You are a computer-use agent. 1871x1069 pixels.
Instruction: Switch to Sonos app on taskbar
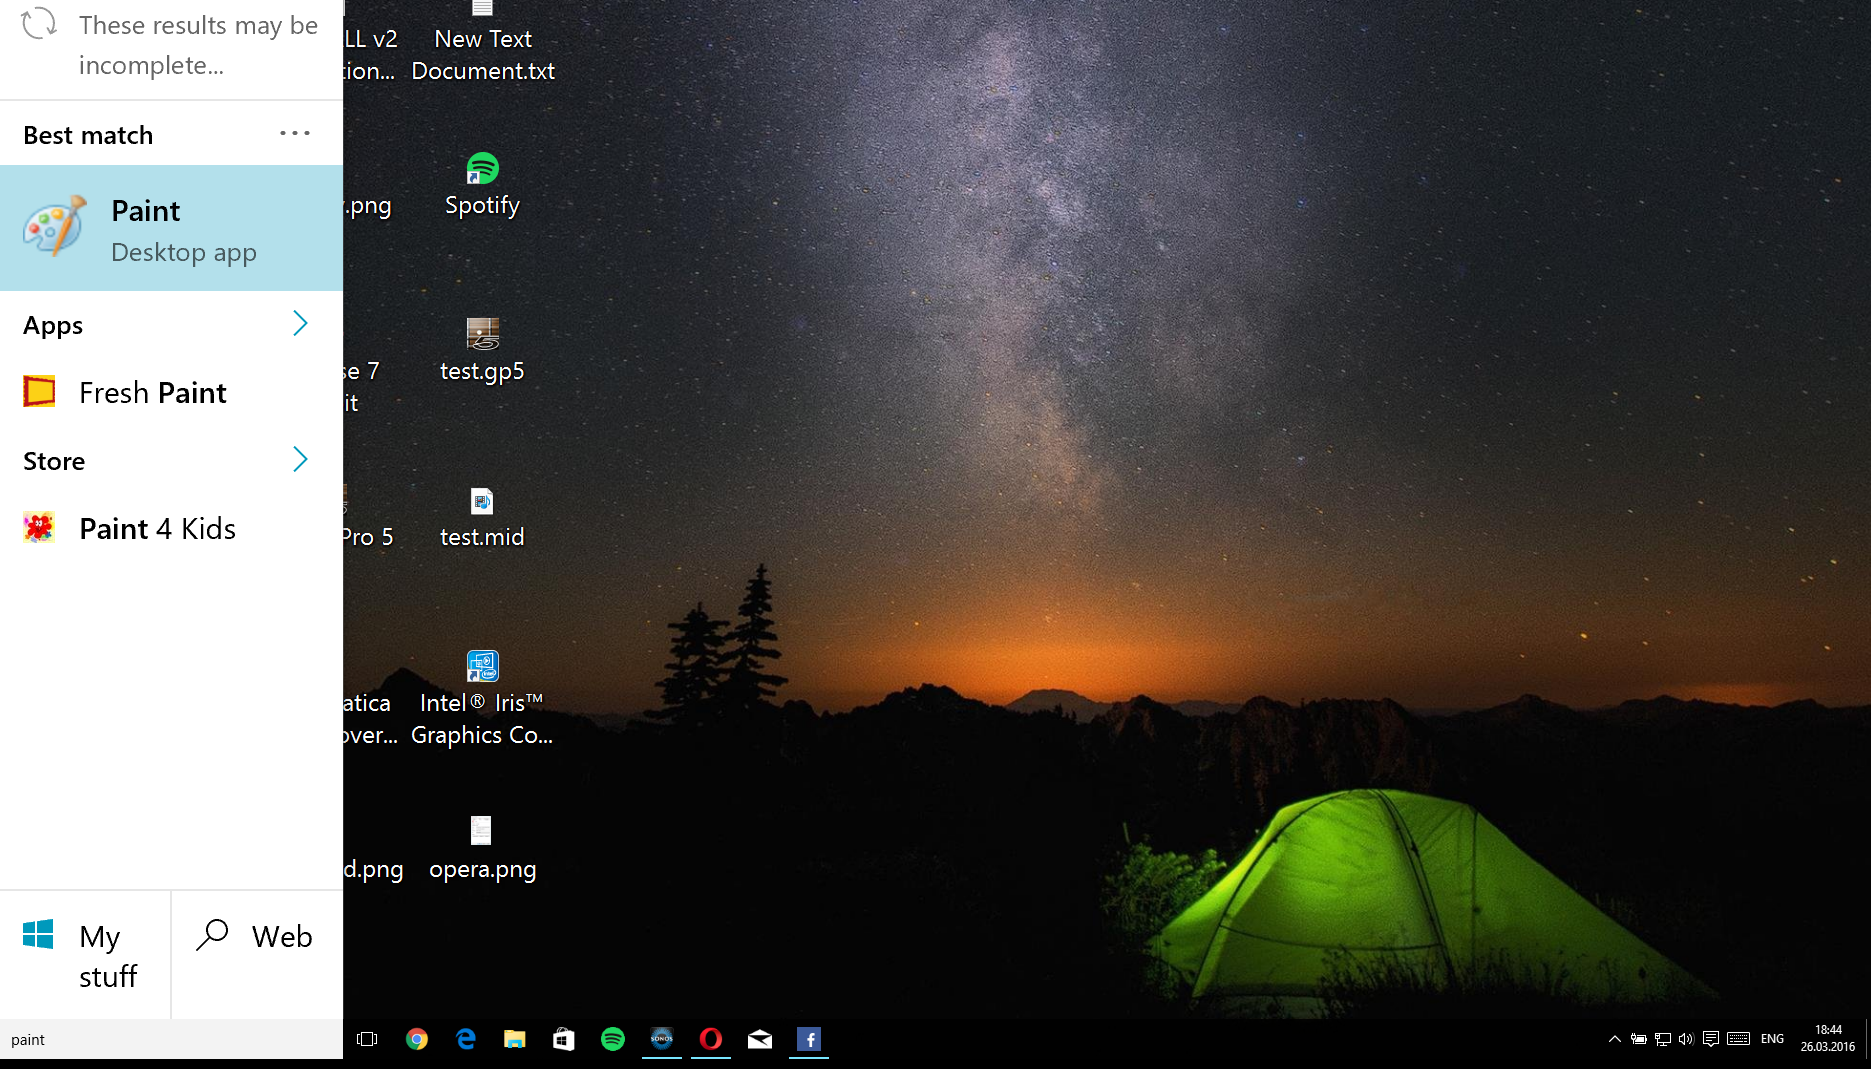662,1039
